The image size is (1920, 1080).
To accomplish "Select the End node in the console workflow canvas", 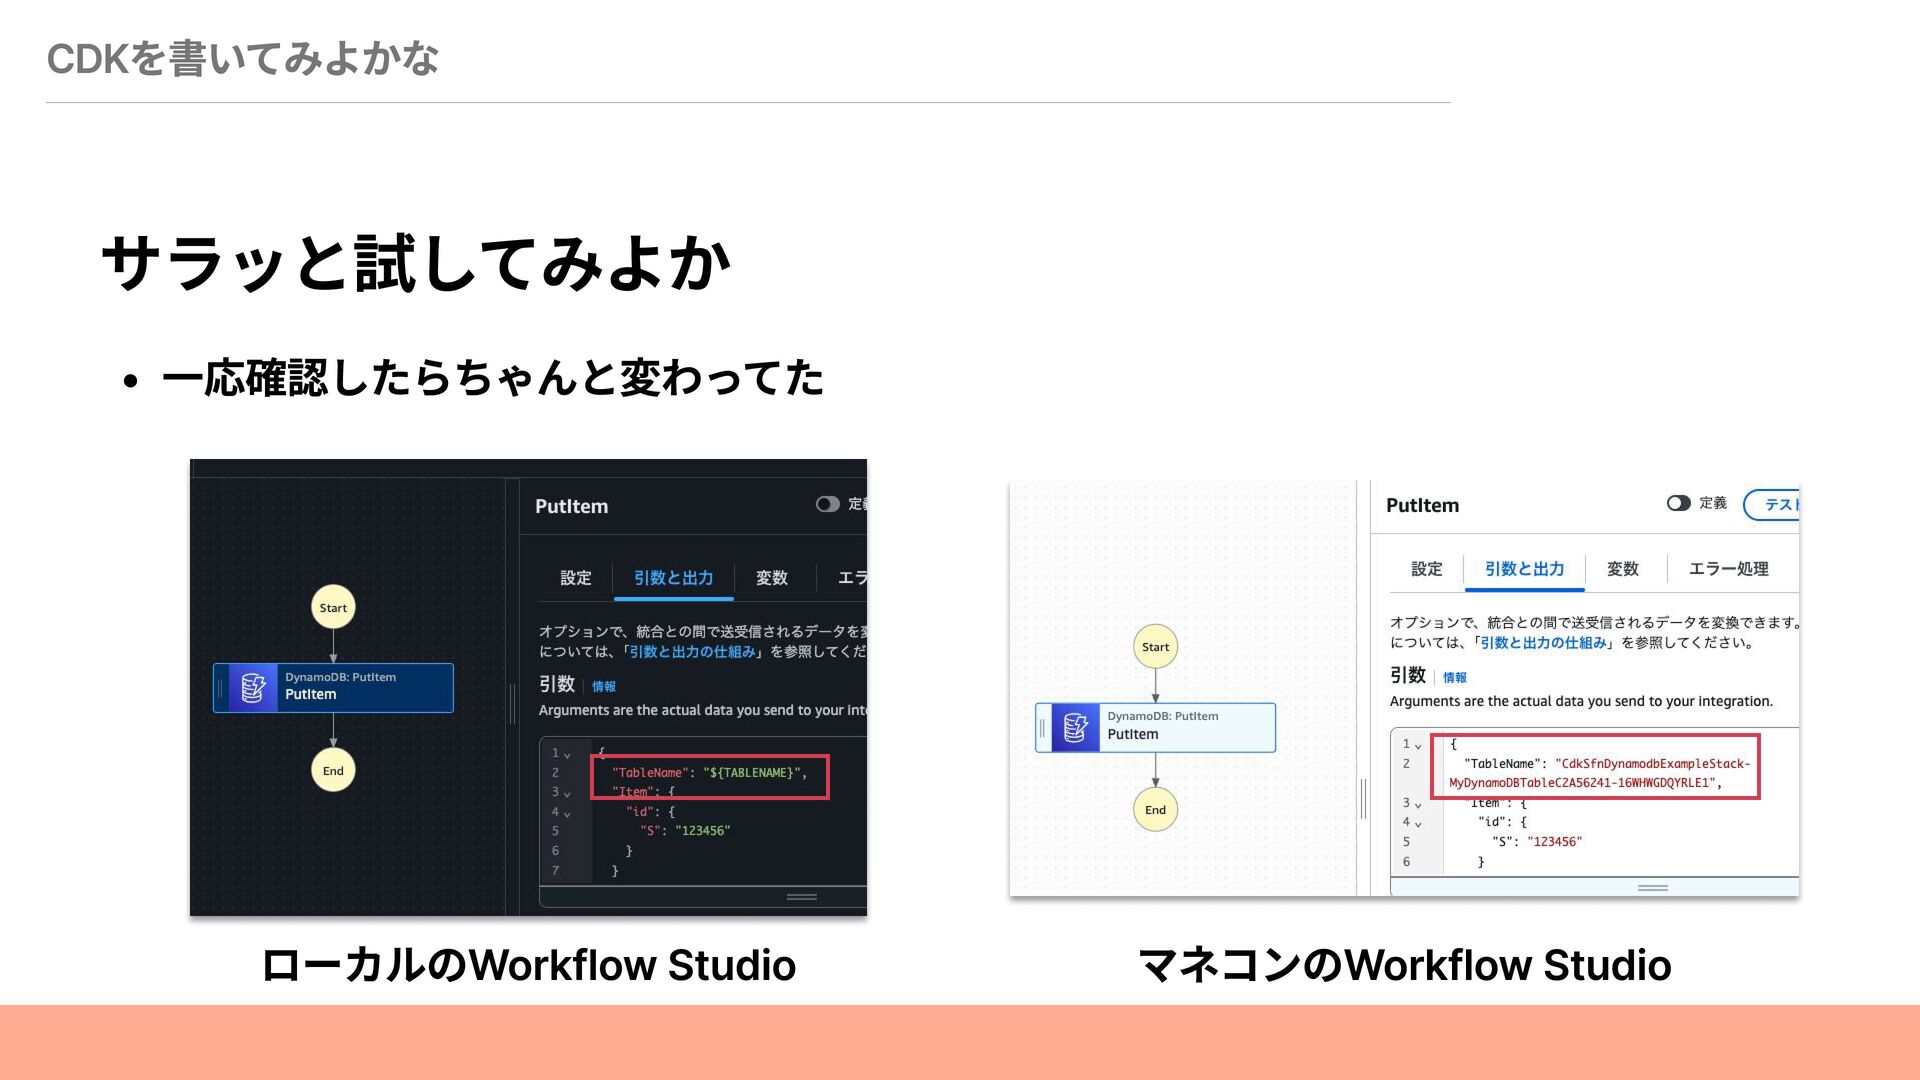I will tap(1155, 810).
